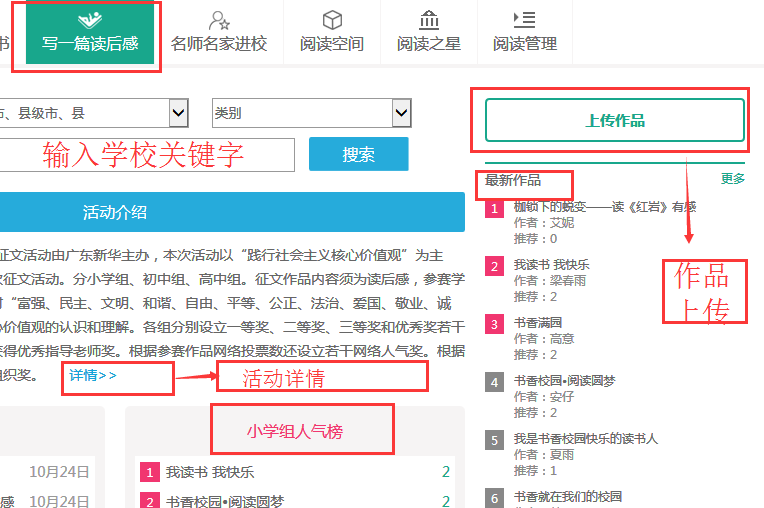Open the 写一篇读后感 tab
The image size is (764, 508).
coord(90,43)
